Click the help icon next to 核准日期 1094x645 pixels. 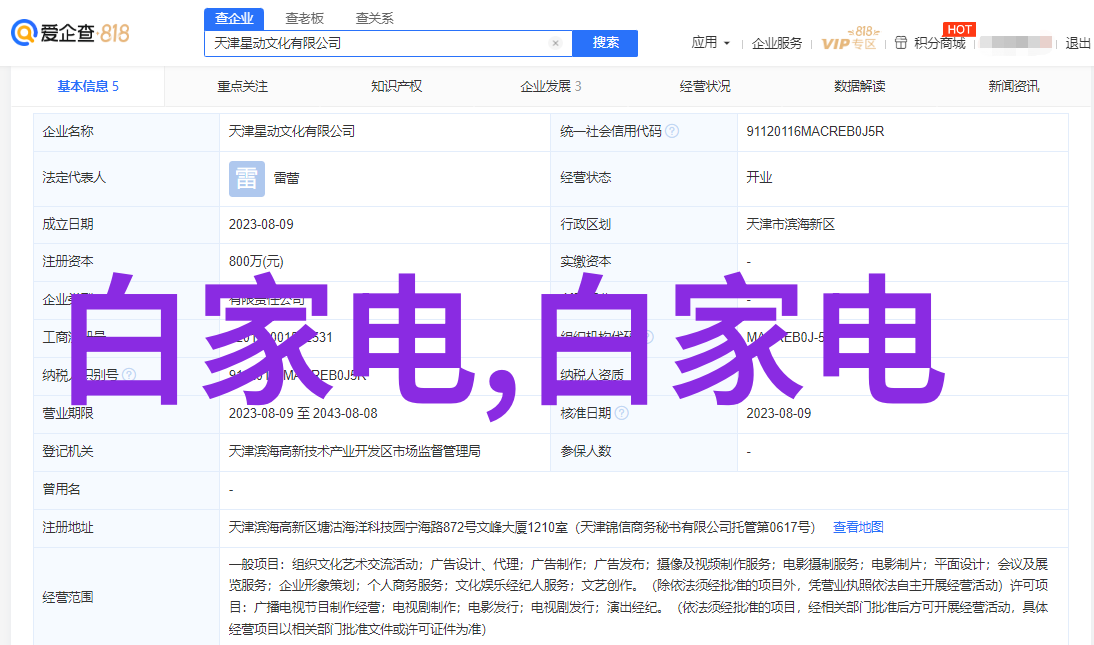pos(622,413)
